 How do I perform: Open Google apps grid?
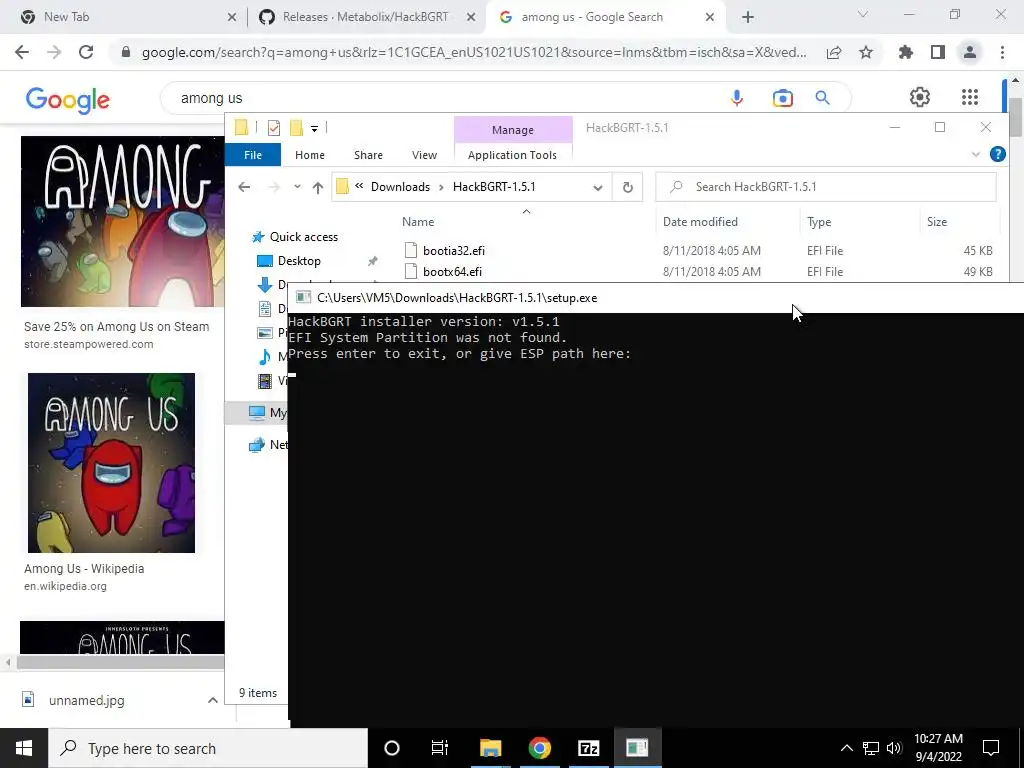pos(970,97)
